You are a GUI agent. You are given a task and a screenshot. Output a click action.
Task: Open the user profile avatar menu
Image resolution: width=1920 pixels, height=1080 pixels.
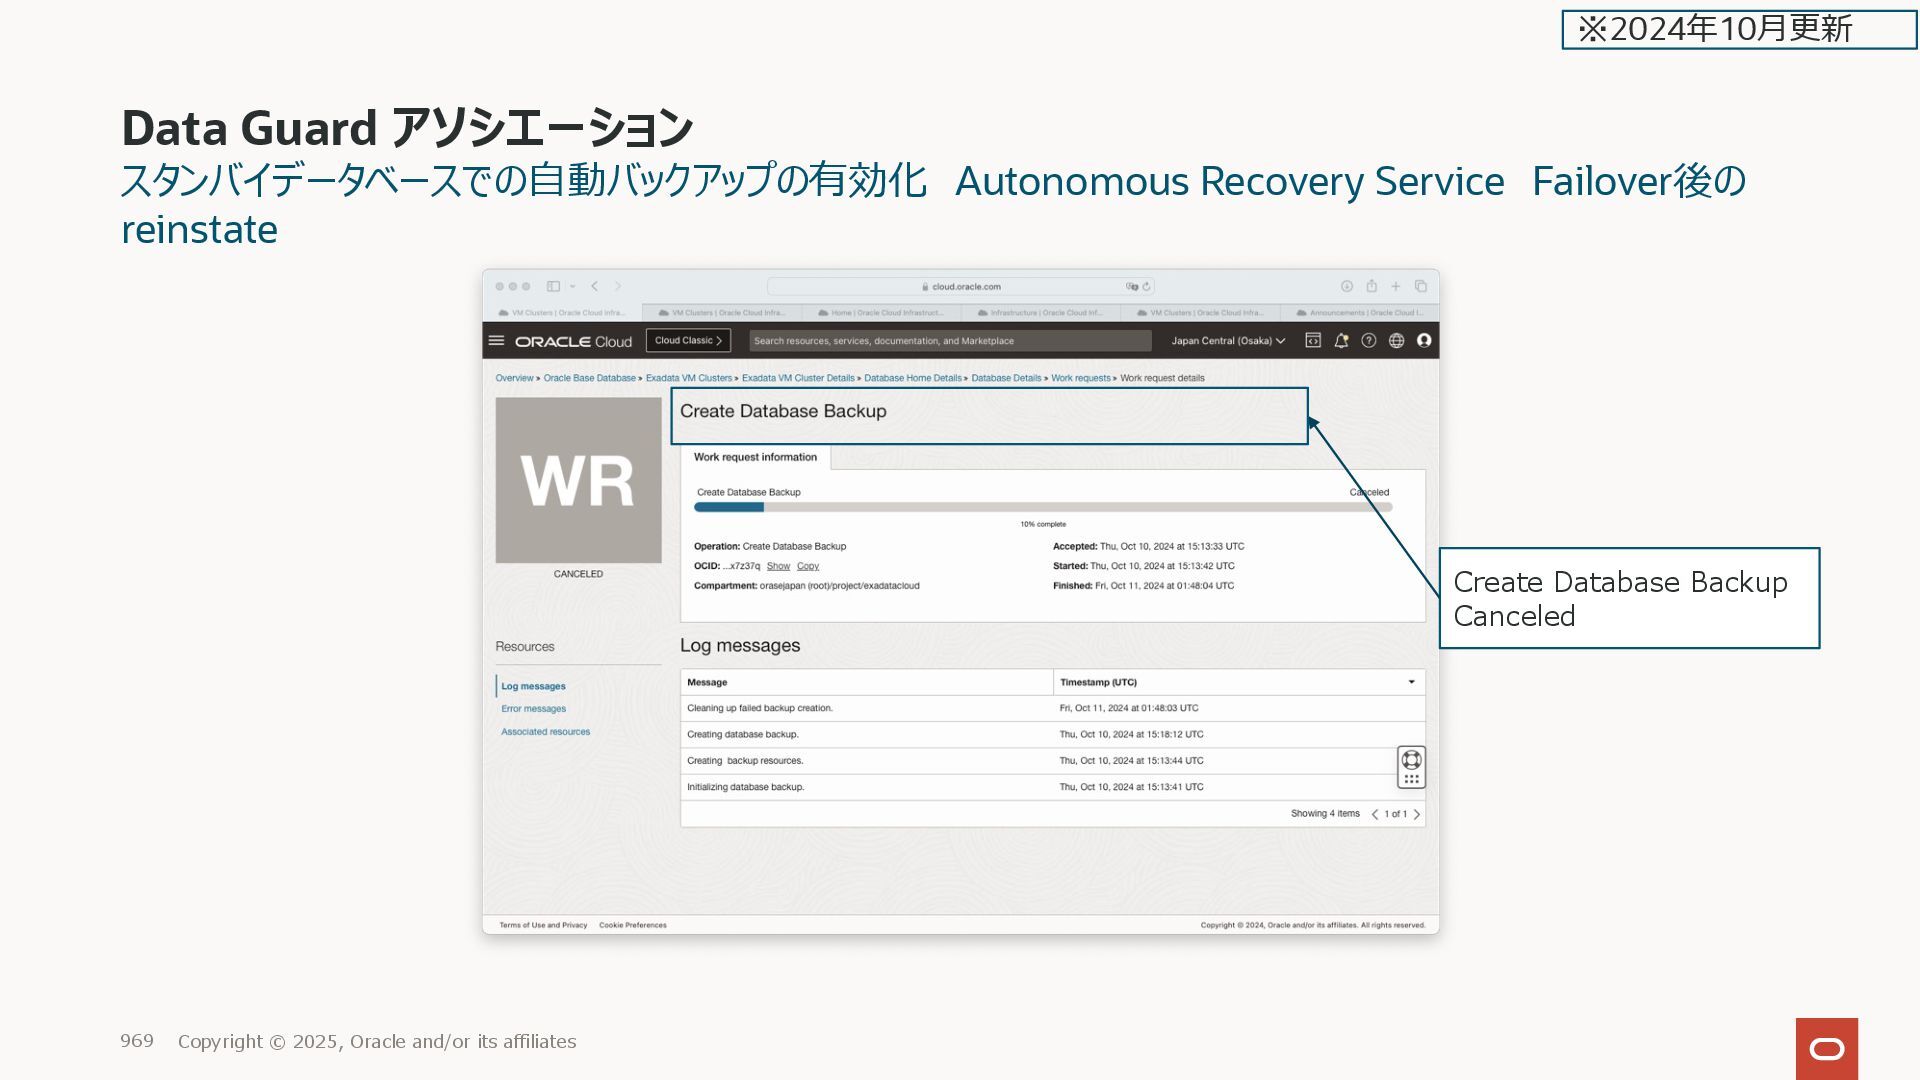[1424, 341]
